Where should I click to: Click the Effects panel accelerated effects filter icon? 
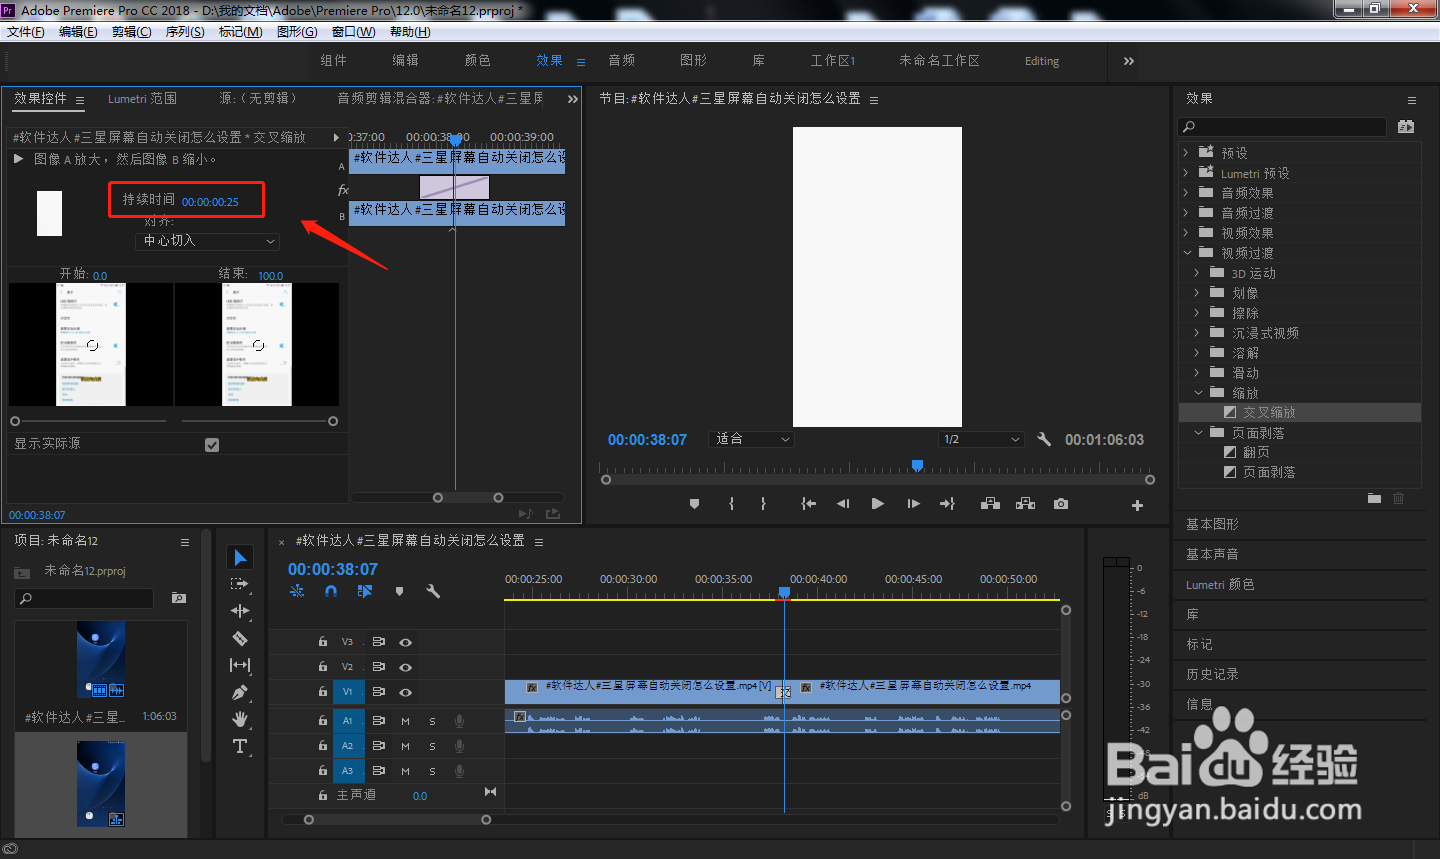coord(1406,127)
